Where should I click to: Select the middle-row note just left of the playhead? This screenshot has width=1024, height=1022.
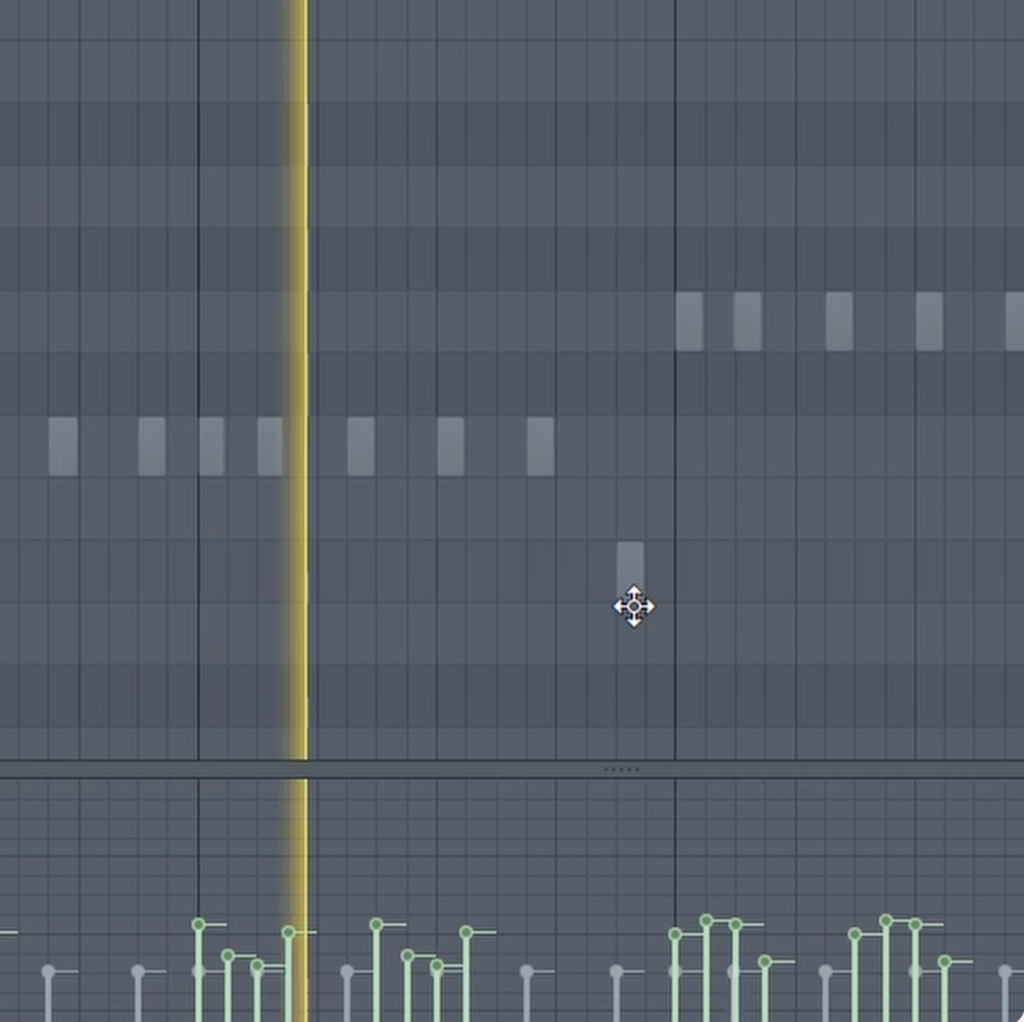[270, 447]
